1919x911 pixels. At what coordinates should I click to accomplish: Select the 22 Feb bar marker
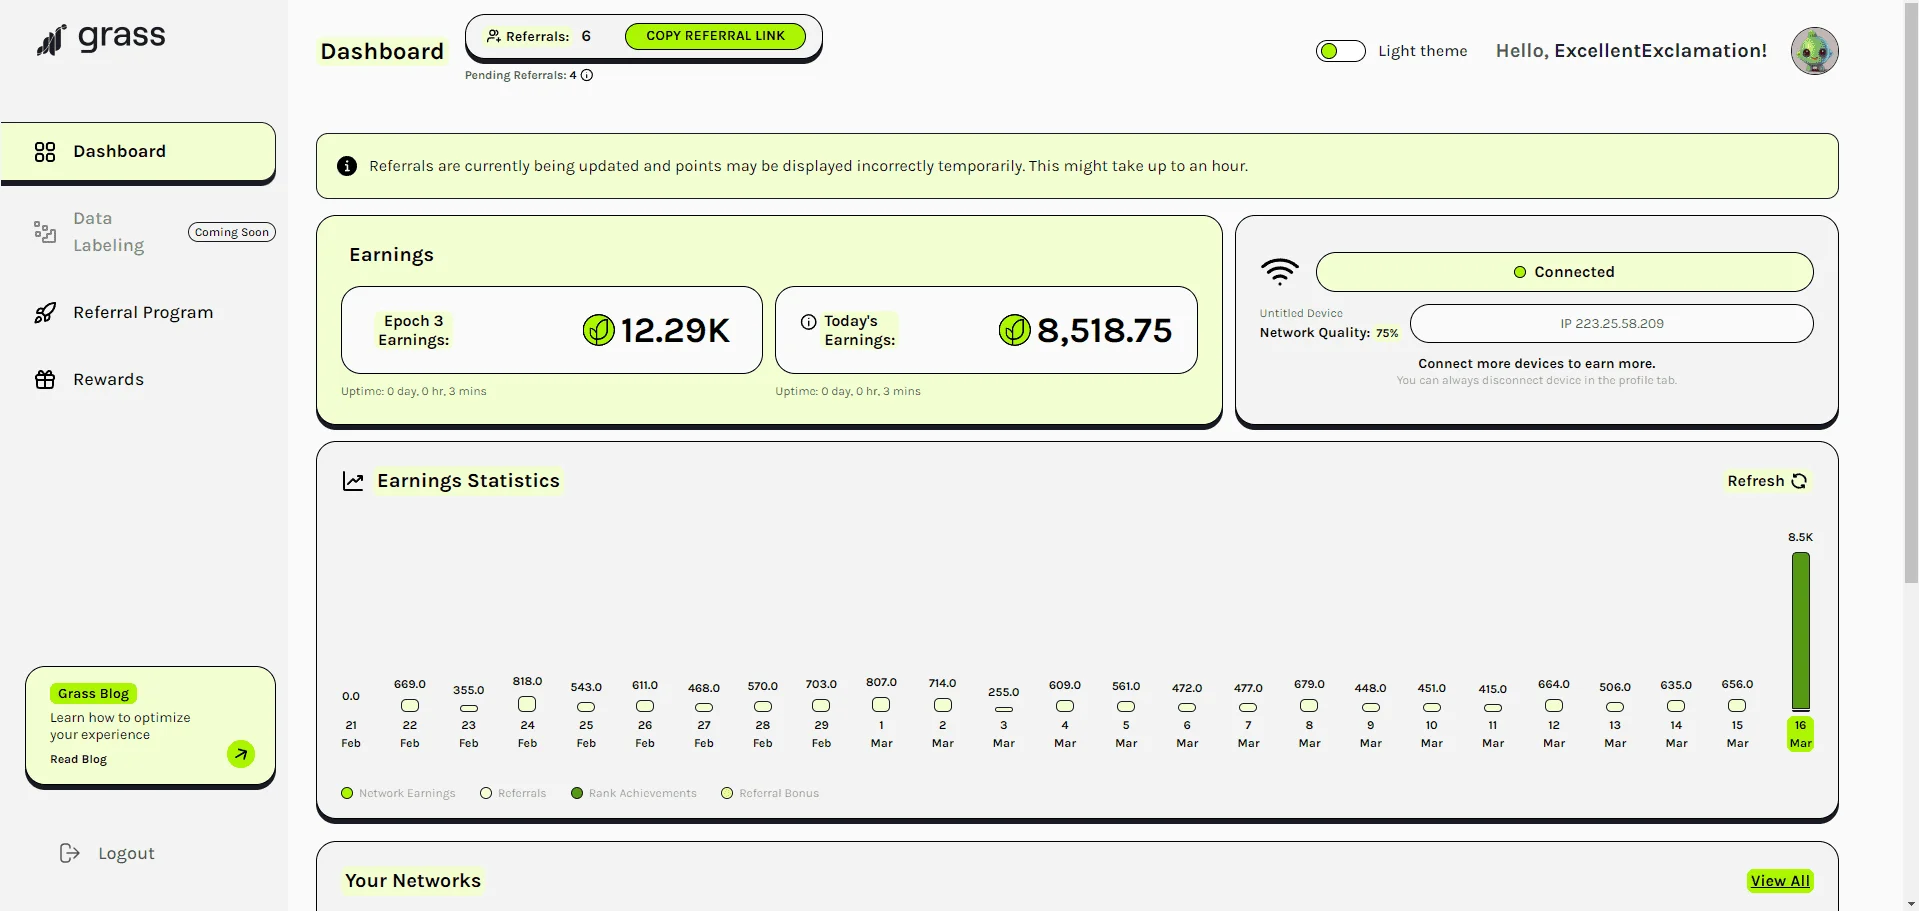click(x=410, y=706)
